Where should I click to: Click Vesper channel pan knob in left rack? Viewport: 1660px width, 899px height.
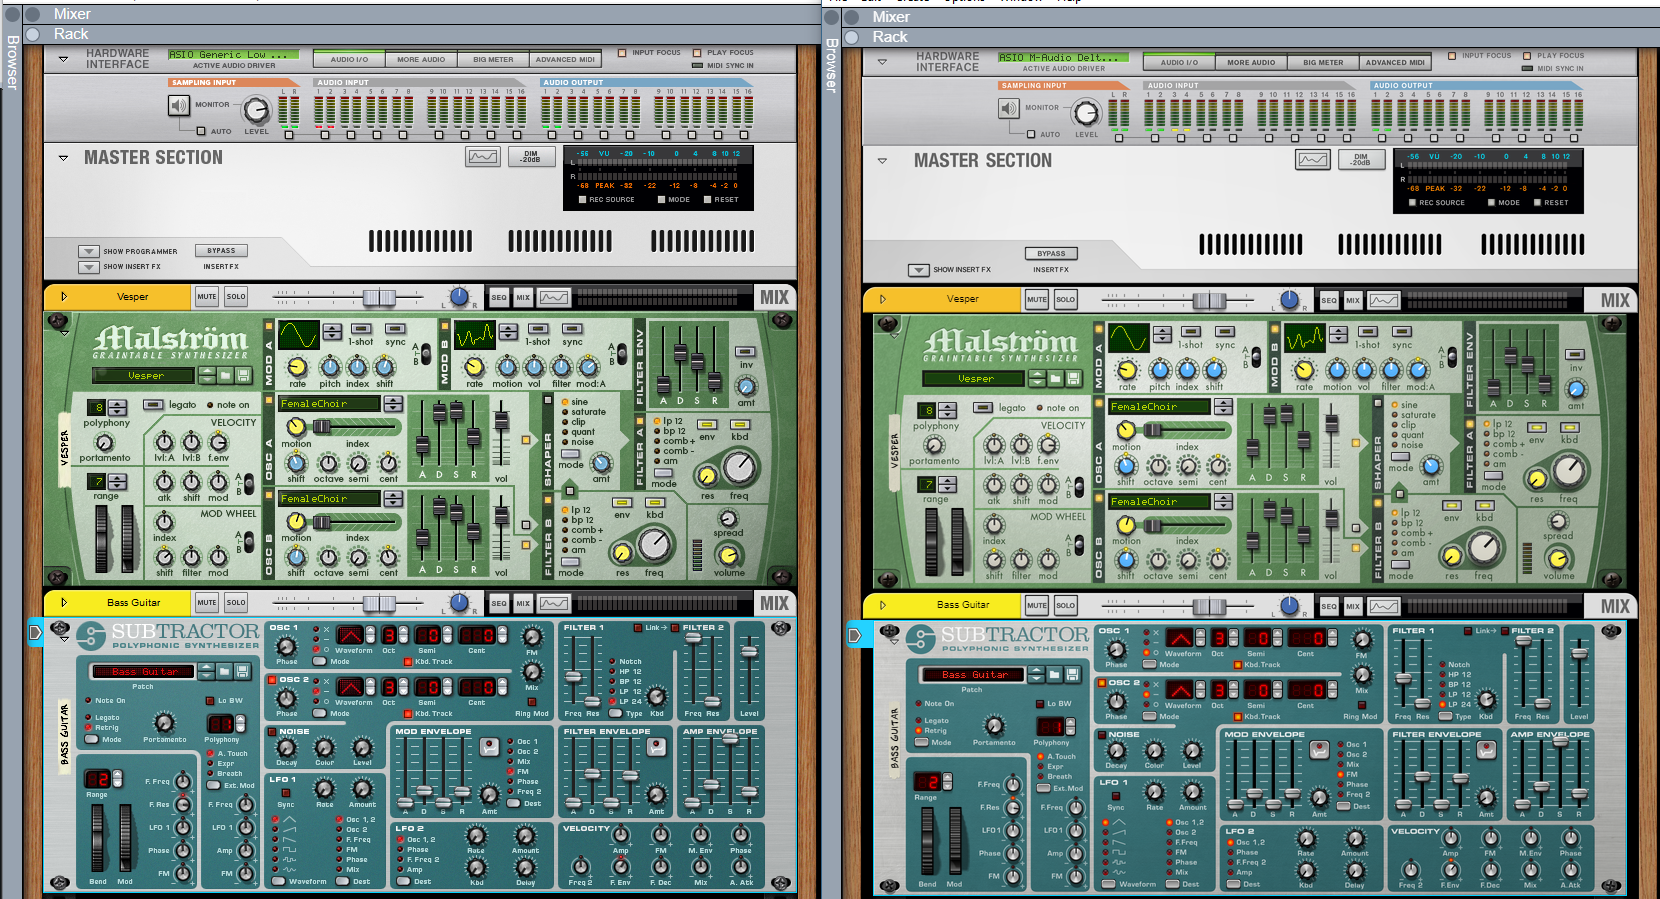459,296
